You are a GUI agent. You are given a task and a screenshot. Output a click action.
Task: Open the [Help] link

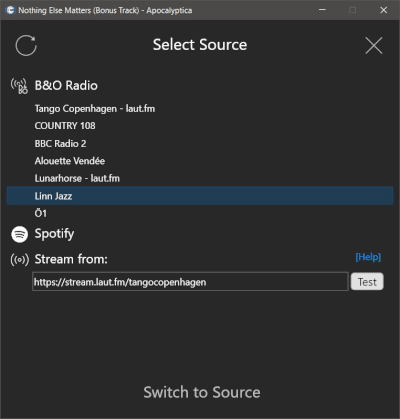368,257
